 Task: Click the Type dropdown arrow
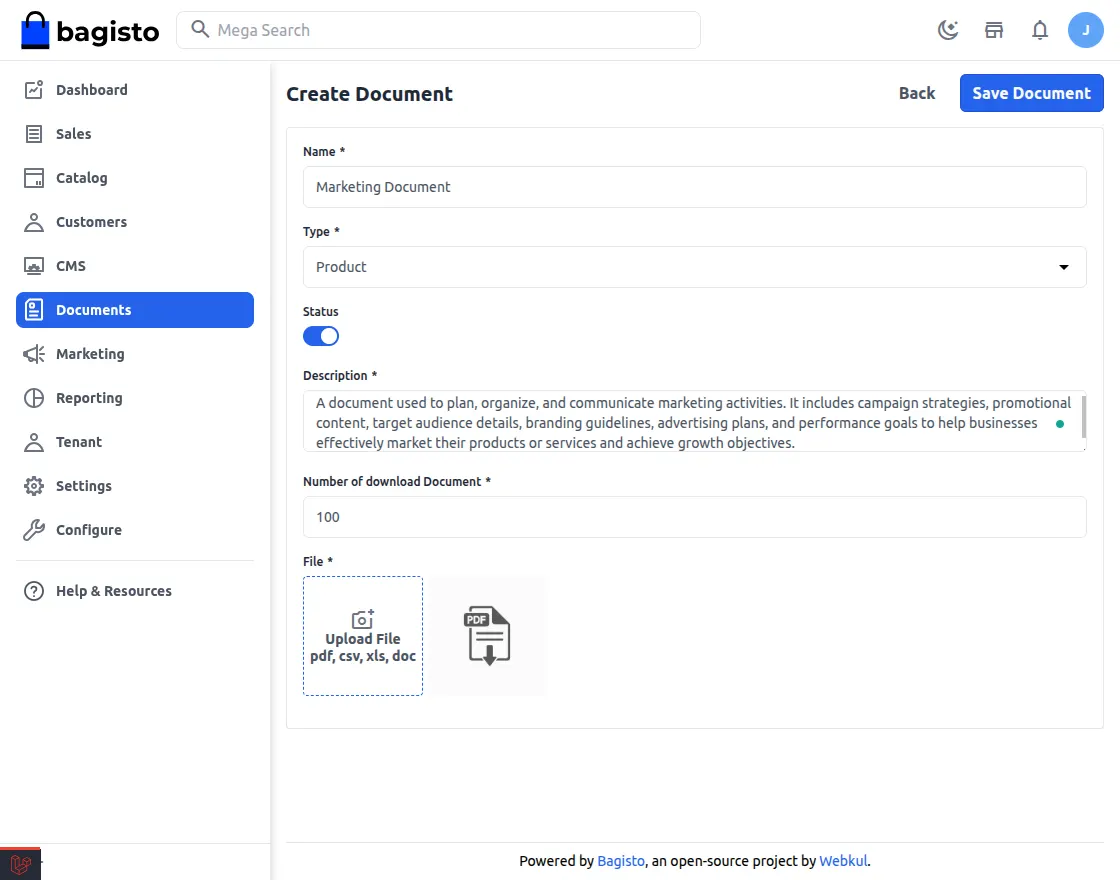[x=1064, y=267]
